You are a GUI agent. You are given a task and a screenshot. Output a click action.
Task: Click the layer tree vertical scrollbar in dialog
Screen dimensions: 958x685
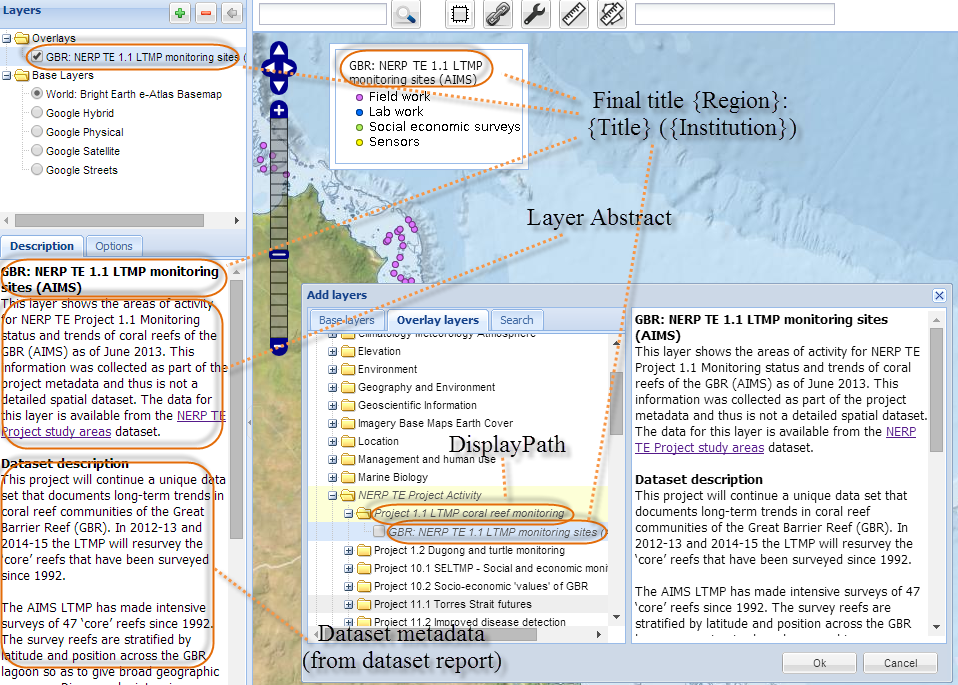point(616,403)
